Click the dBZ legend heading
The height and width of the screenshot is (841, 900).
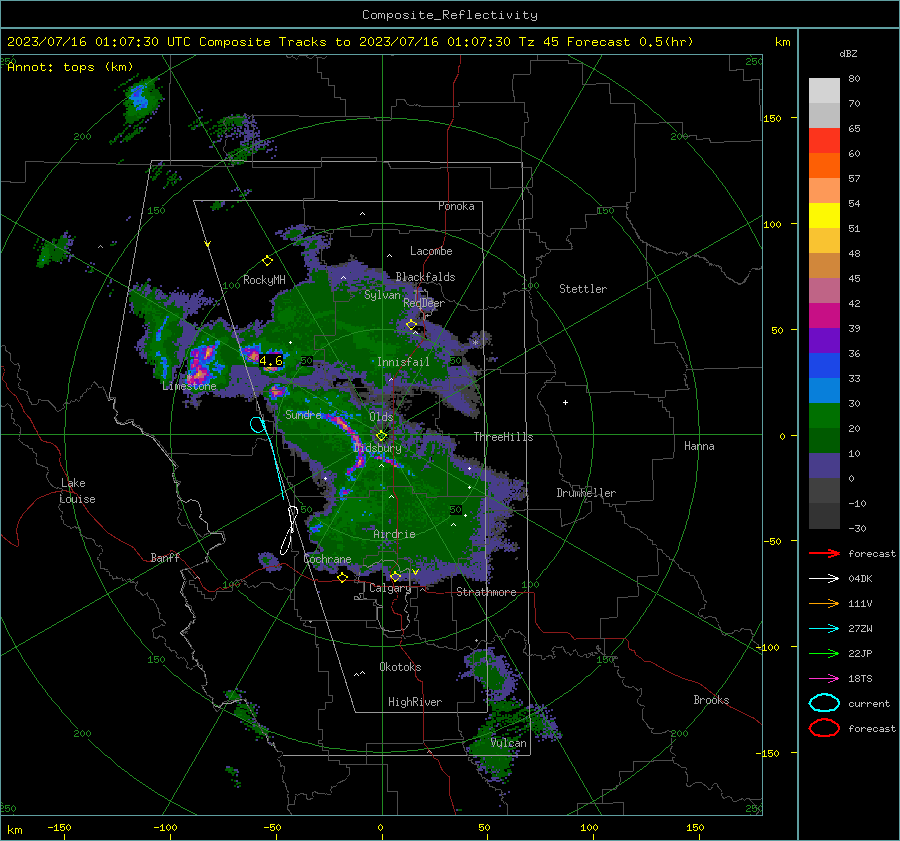(848, 54)
